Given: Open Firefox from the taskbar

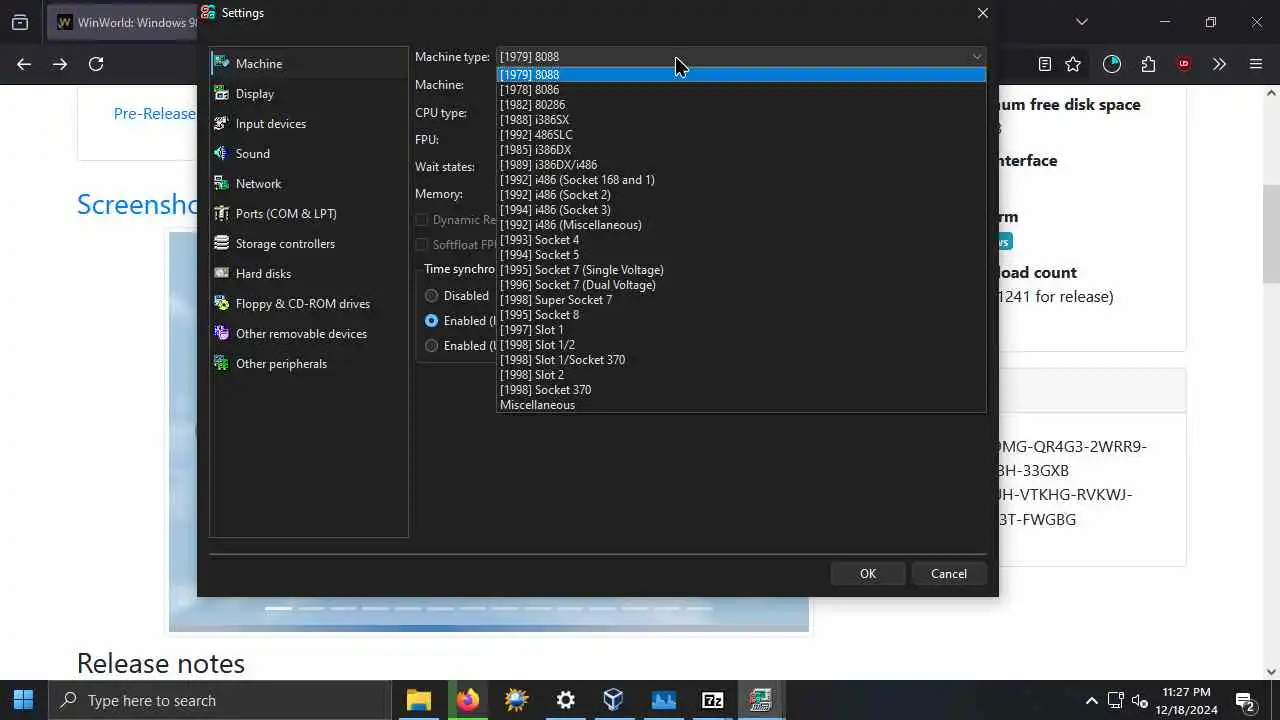Looking at the screenshot, I should click(467, 700).
